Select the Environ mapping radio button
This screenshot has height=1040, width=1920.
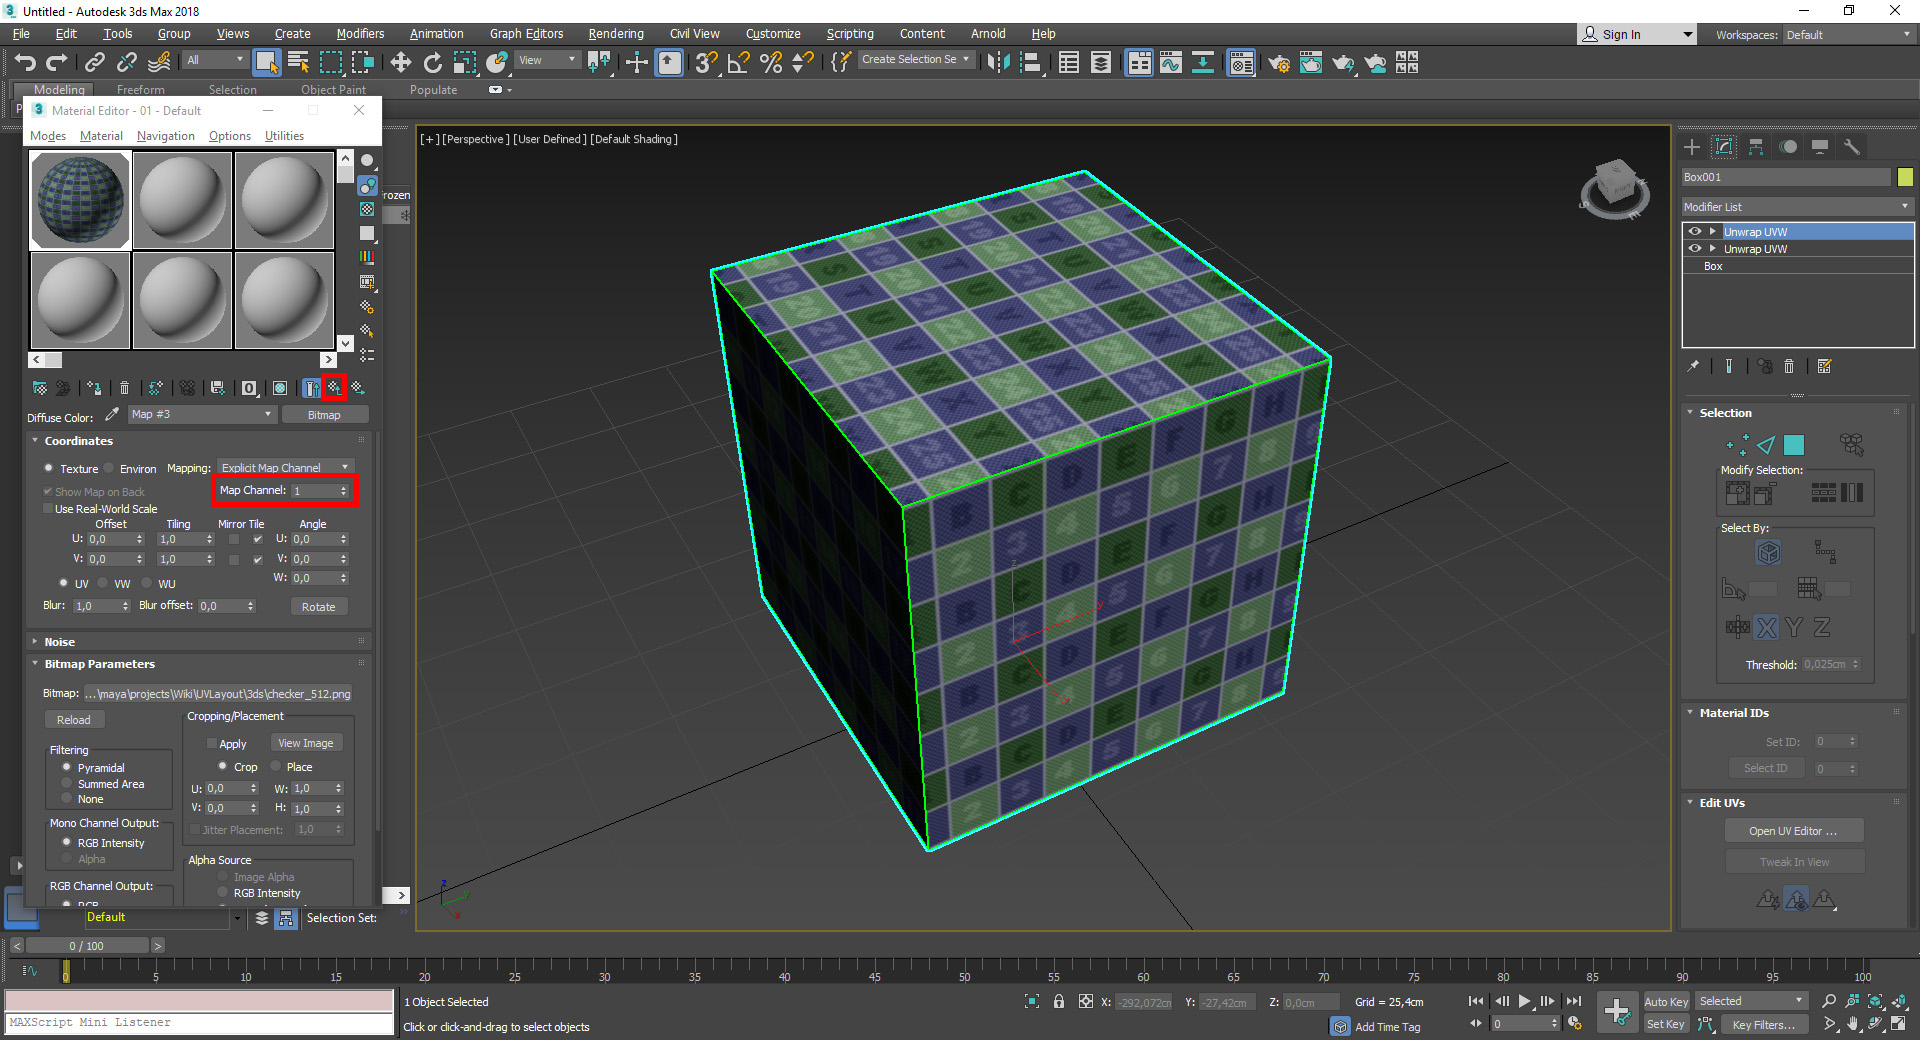(x=108, y=468)
